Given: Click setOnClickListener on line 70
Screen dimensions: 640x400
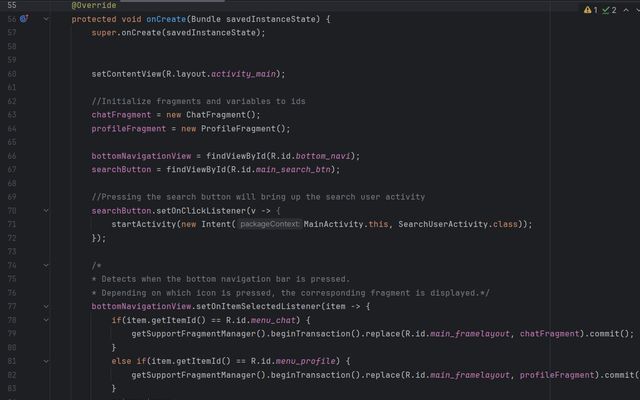Looking at the screenshot, I should tap(201, 211).
